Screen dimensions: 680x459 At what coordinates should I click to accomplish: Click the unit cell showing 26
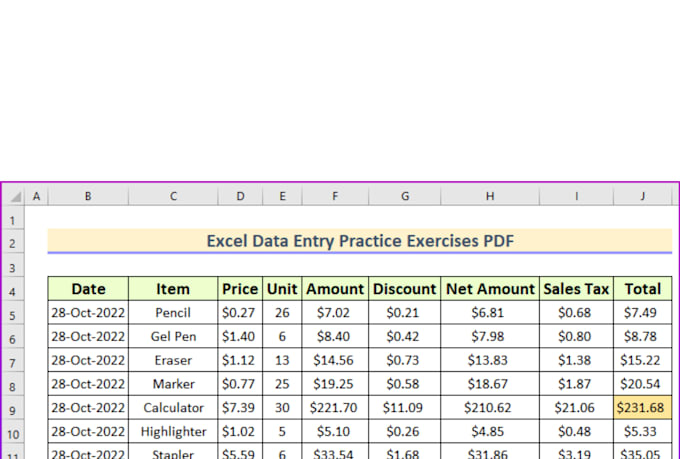click(282, 312)
